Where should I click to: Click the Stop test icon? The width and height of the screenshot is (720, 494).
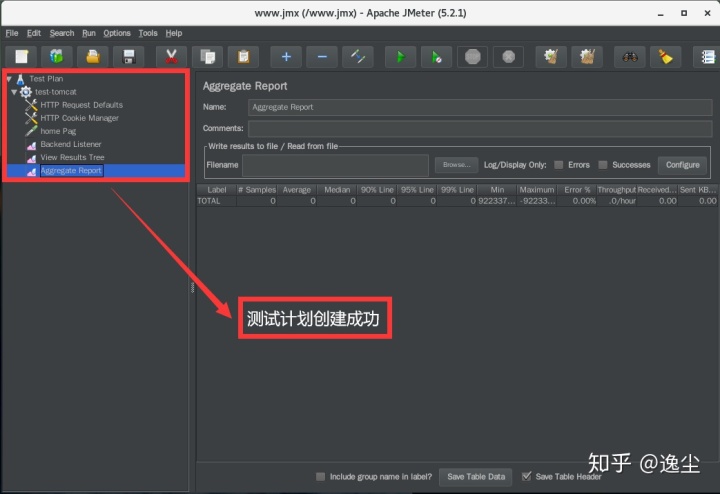pyautogui.click(x=472, y=57)
